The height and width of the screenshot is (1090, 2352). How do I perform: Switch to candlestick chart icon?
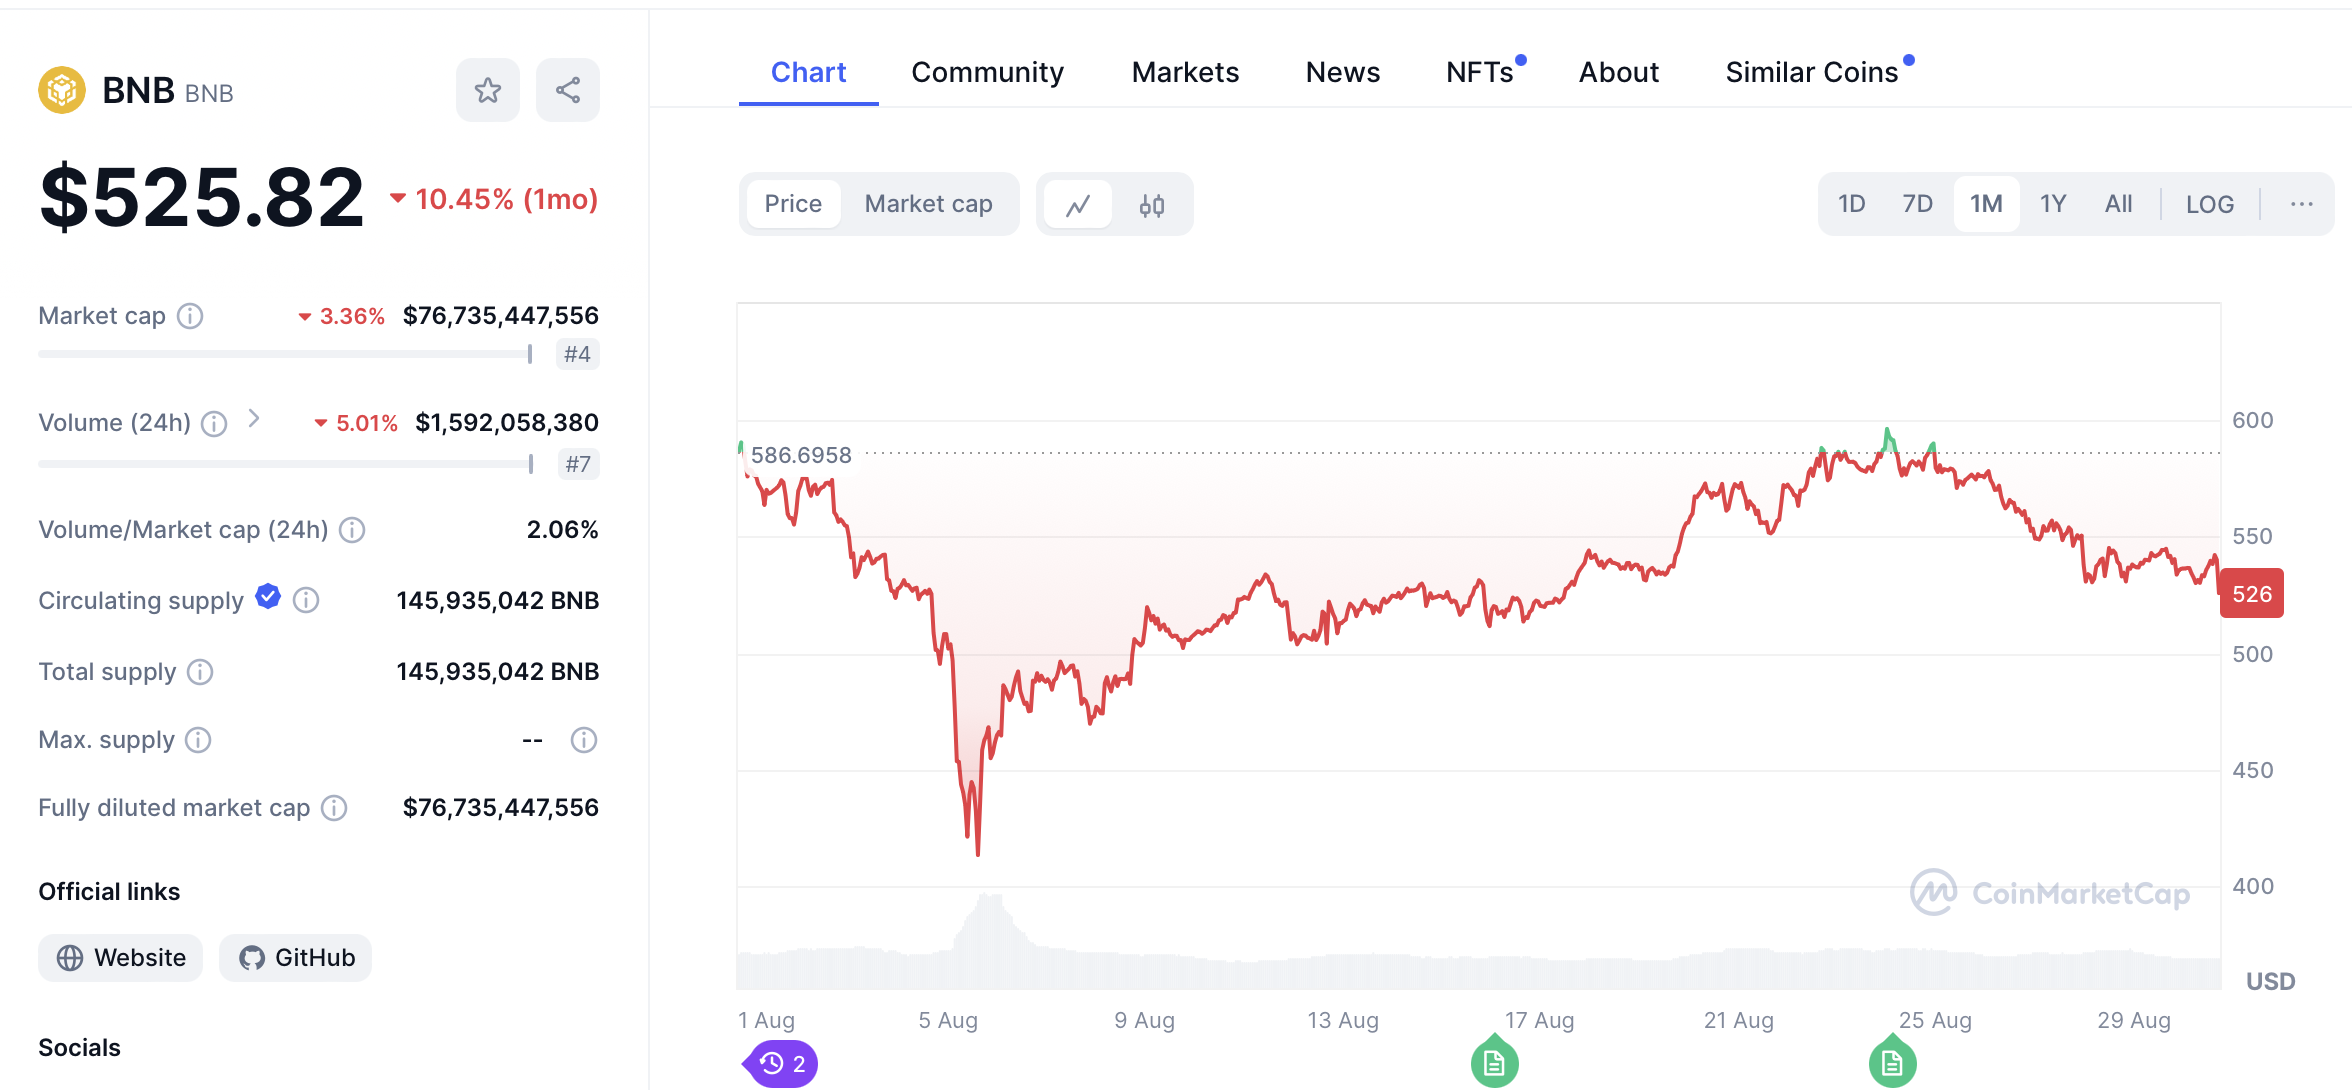click(1151, 205)
